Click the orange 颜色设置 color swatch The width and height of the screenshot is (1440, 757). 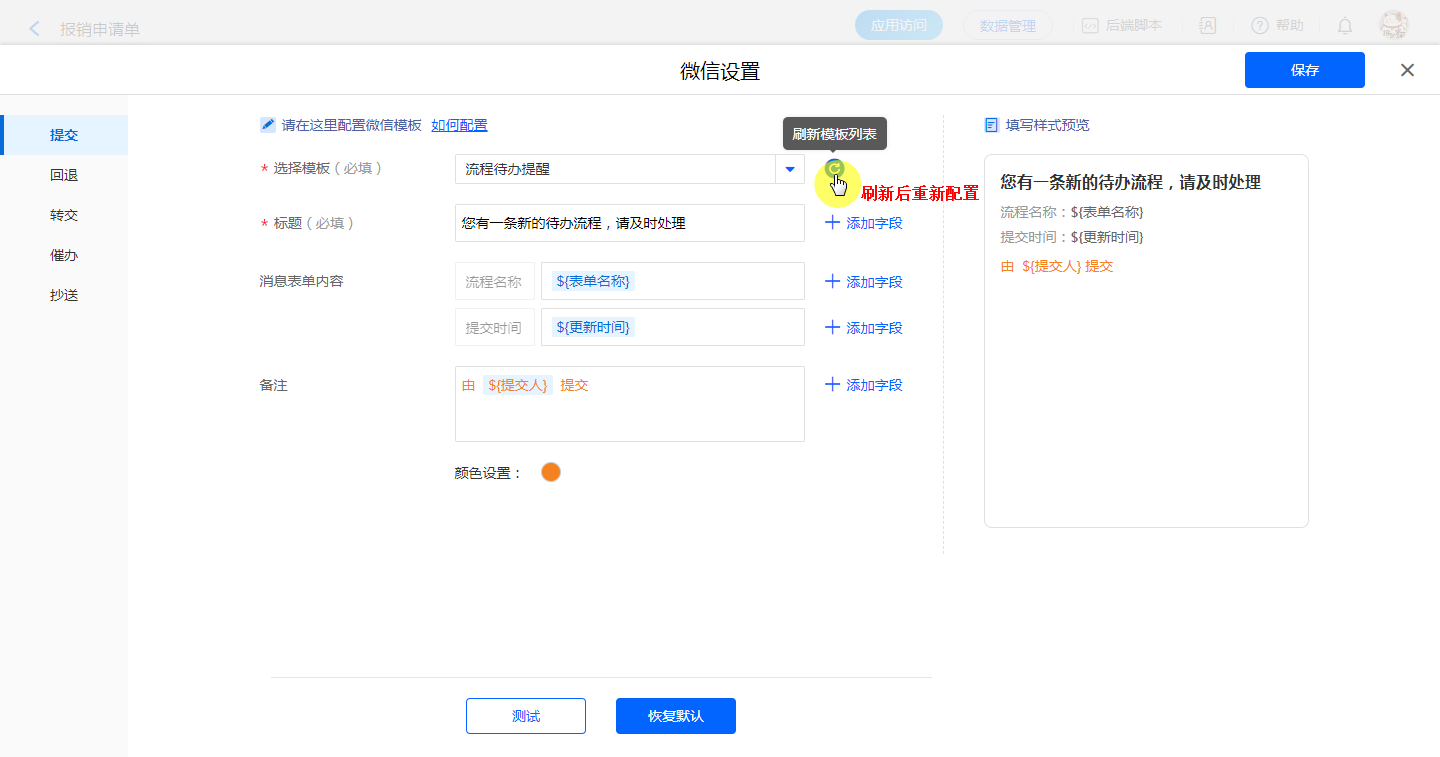click(x=551, y=472)
